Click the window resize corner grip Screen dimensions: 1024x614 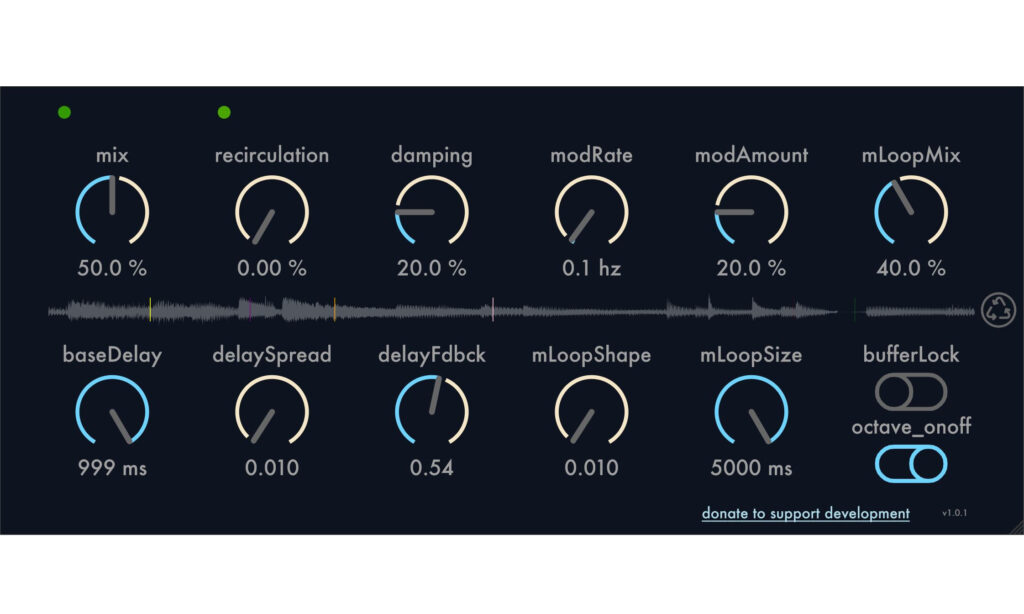[1017, 528]
